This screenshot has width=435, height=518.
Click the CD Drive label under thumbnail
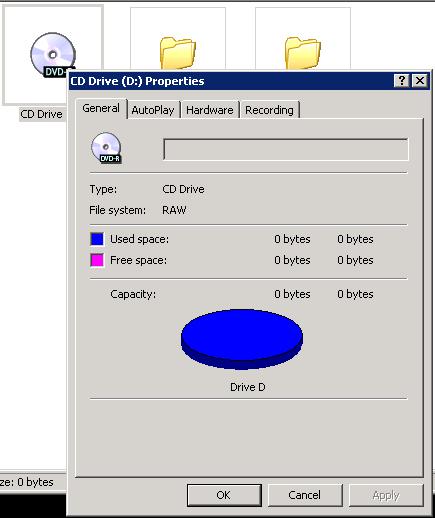[41, 114]
